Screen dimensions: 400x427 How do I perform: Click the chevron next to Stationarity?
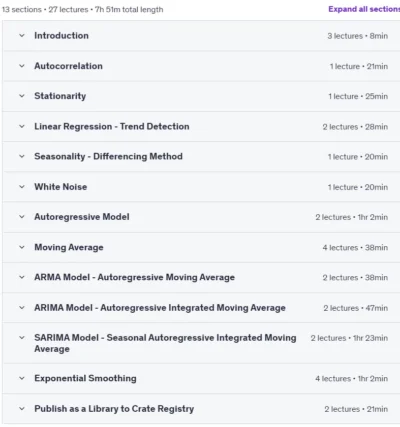tap(22, 96)
